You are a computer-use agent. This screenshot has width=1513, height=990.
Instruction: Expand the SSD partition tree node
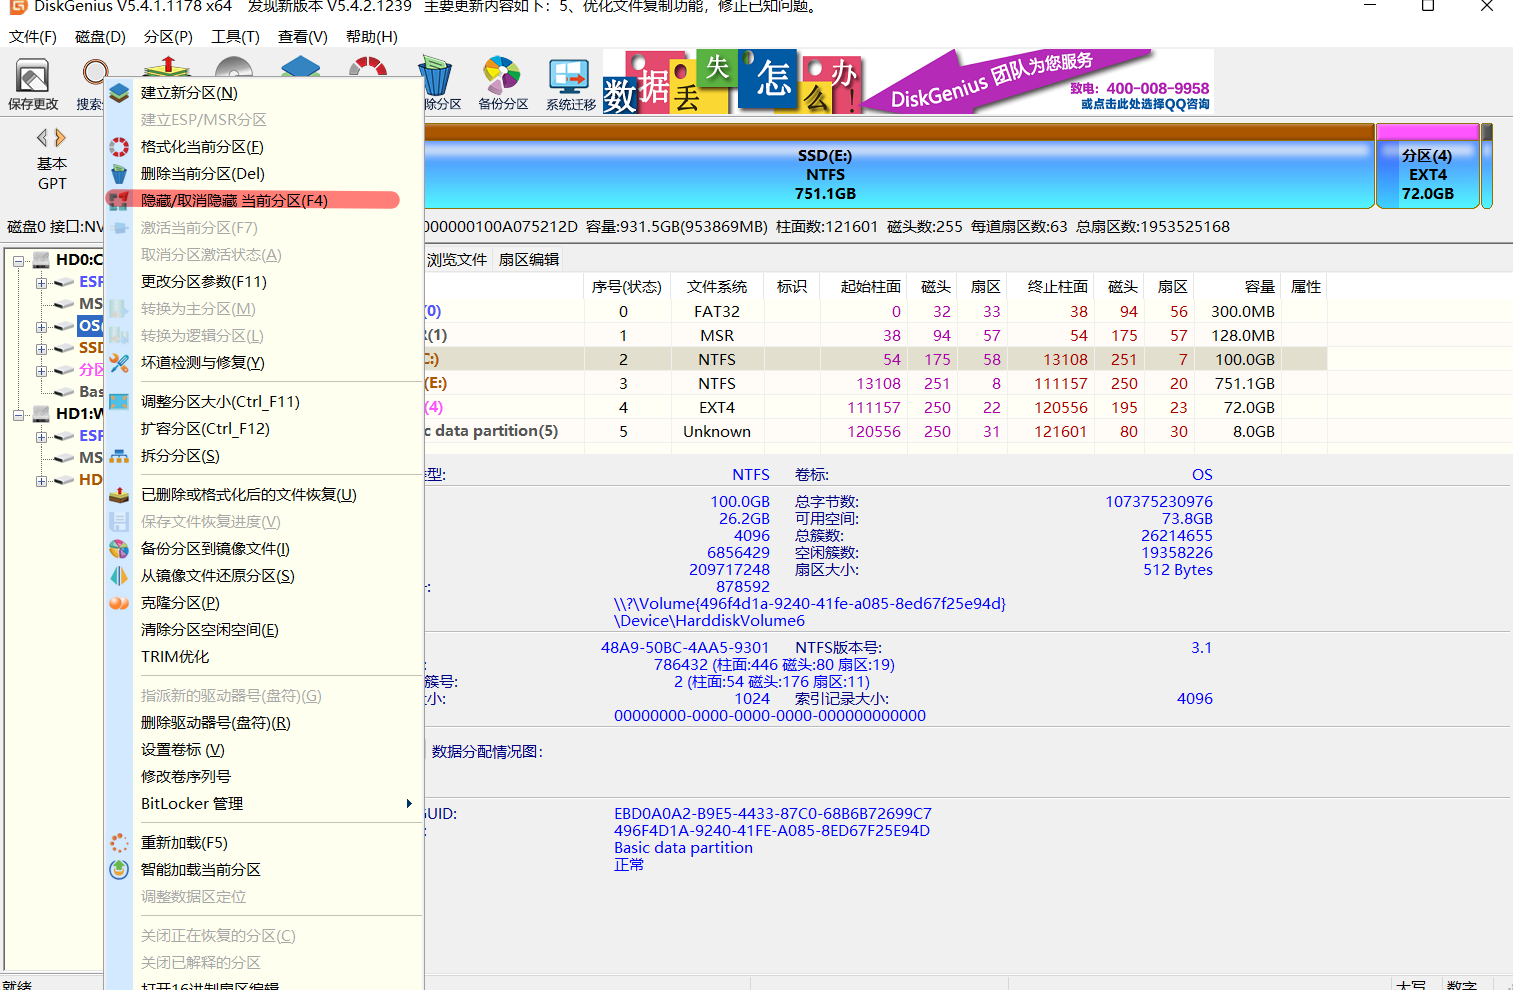tap(41, 348)
